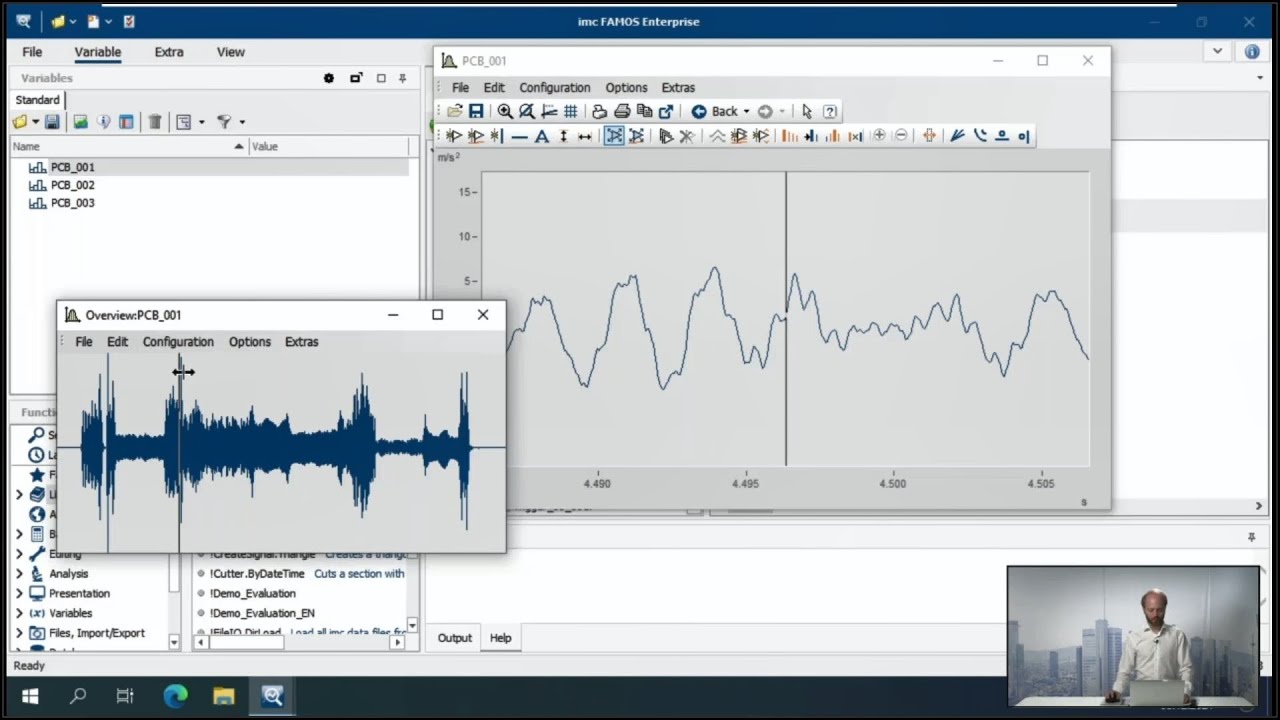Expand the Files, Import/Export function group
This screenshot has height=720, width=1280.
point(19,633)
